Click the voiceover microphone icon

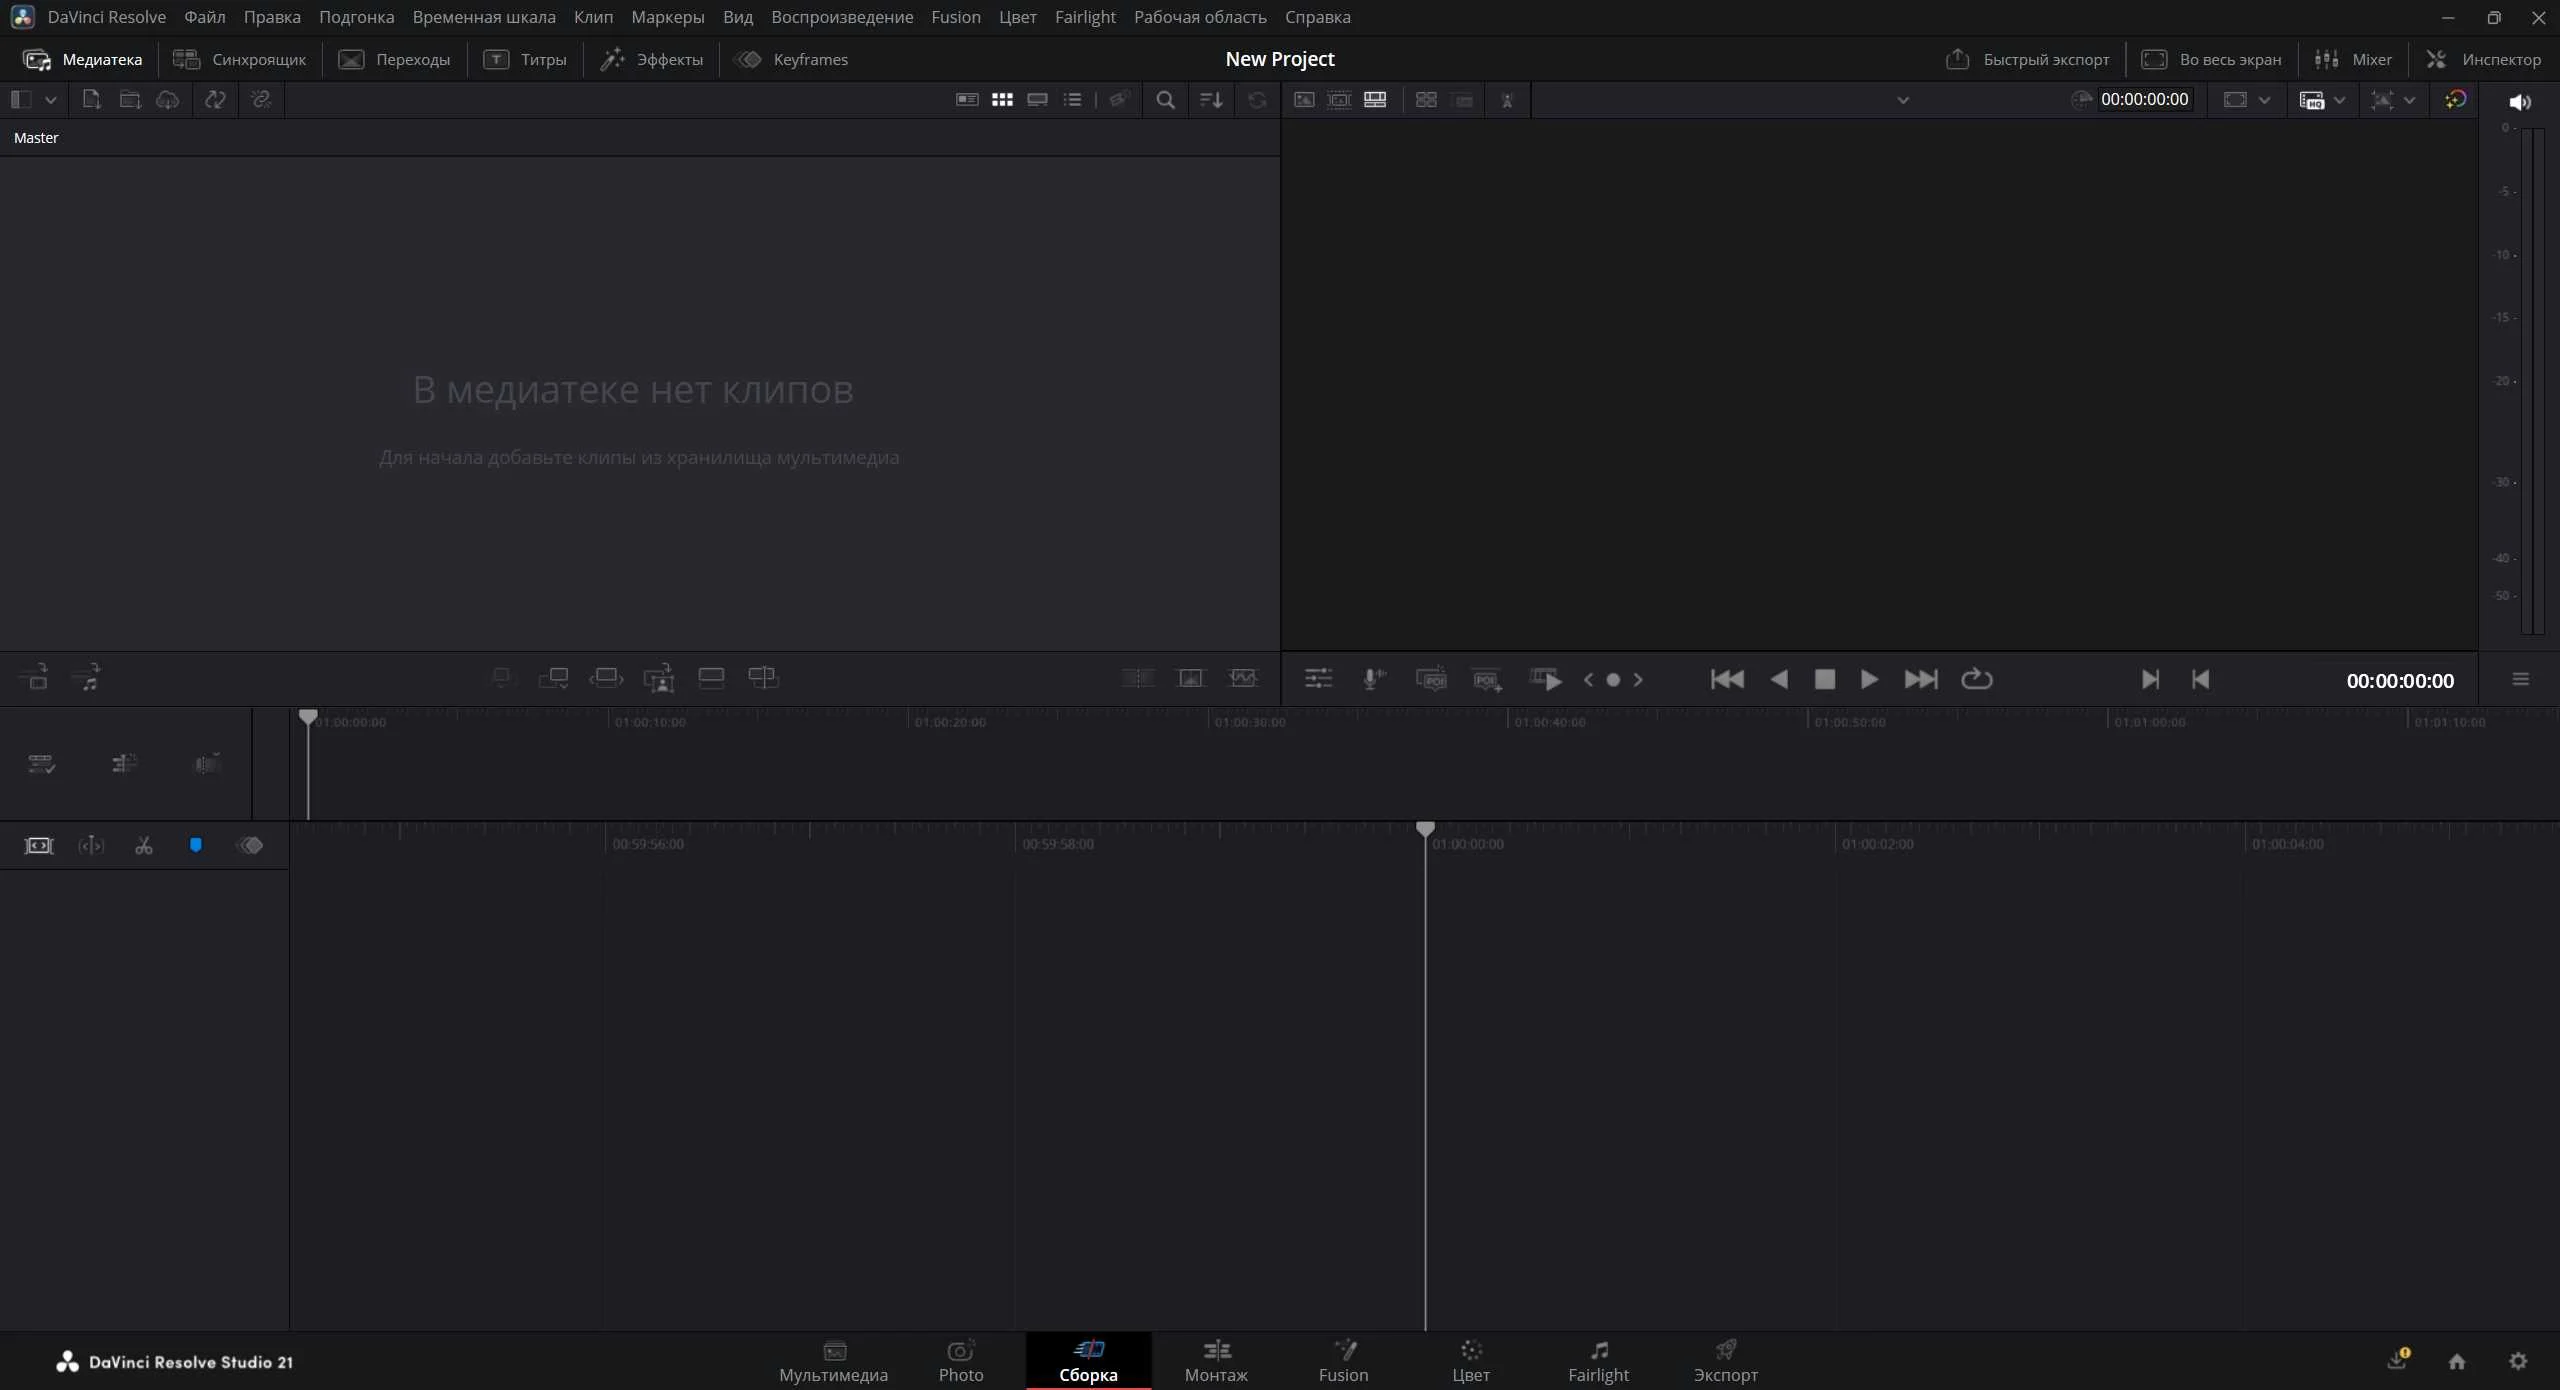(1374, 679)
